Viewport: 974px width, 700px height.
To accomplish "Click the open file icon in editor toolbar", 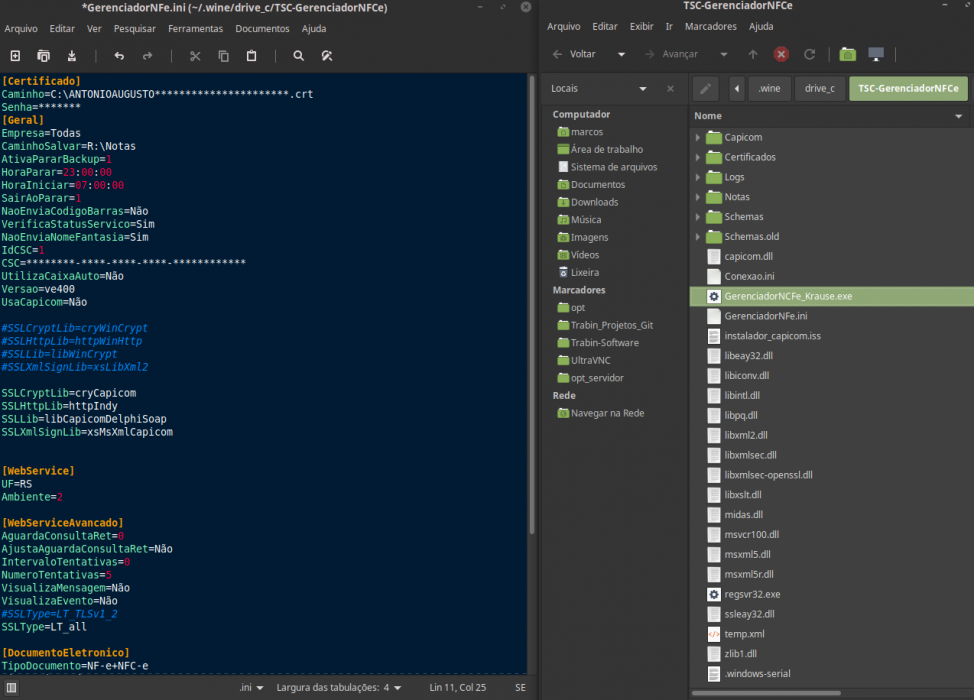I will click(43, 56).
